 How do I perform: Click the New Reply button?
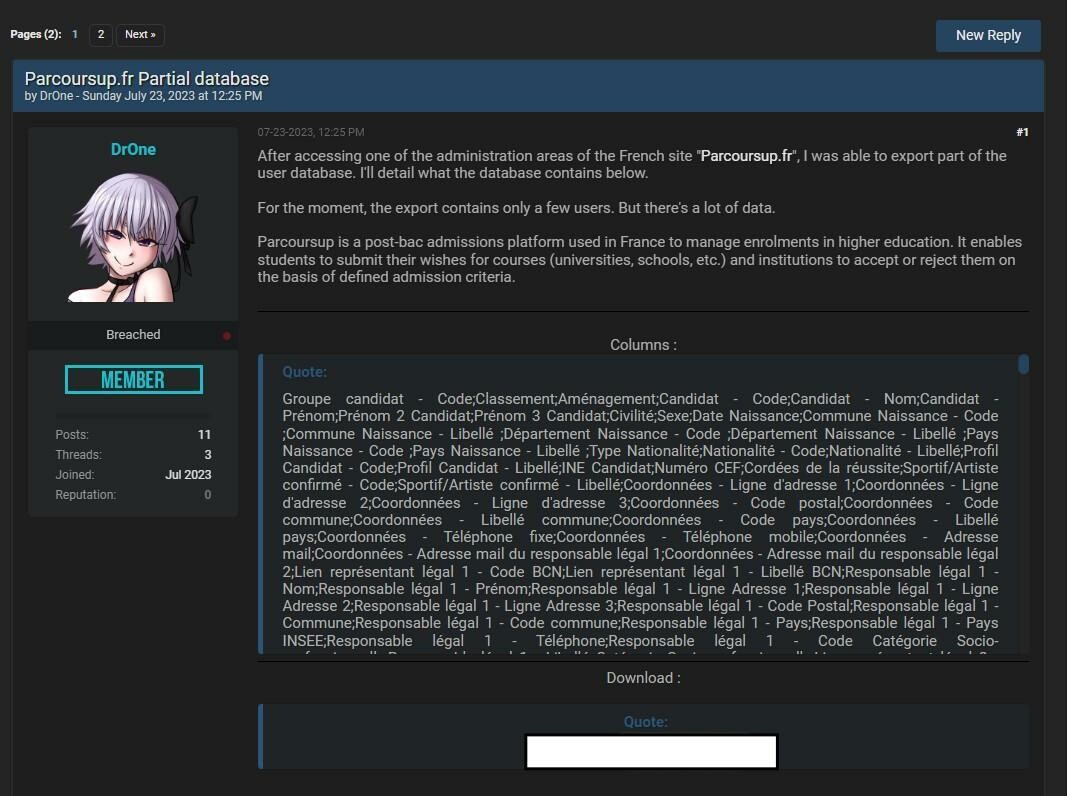point(987,35)
